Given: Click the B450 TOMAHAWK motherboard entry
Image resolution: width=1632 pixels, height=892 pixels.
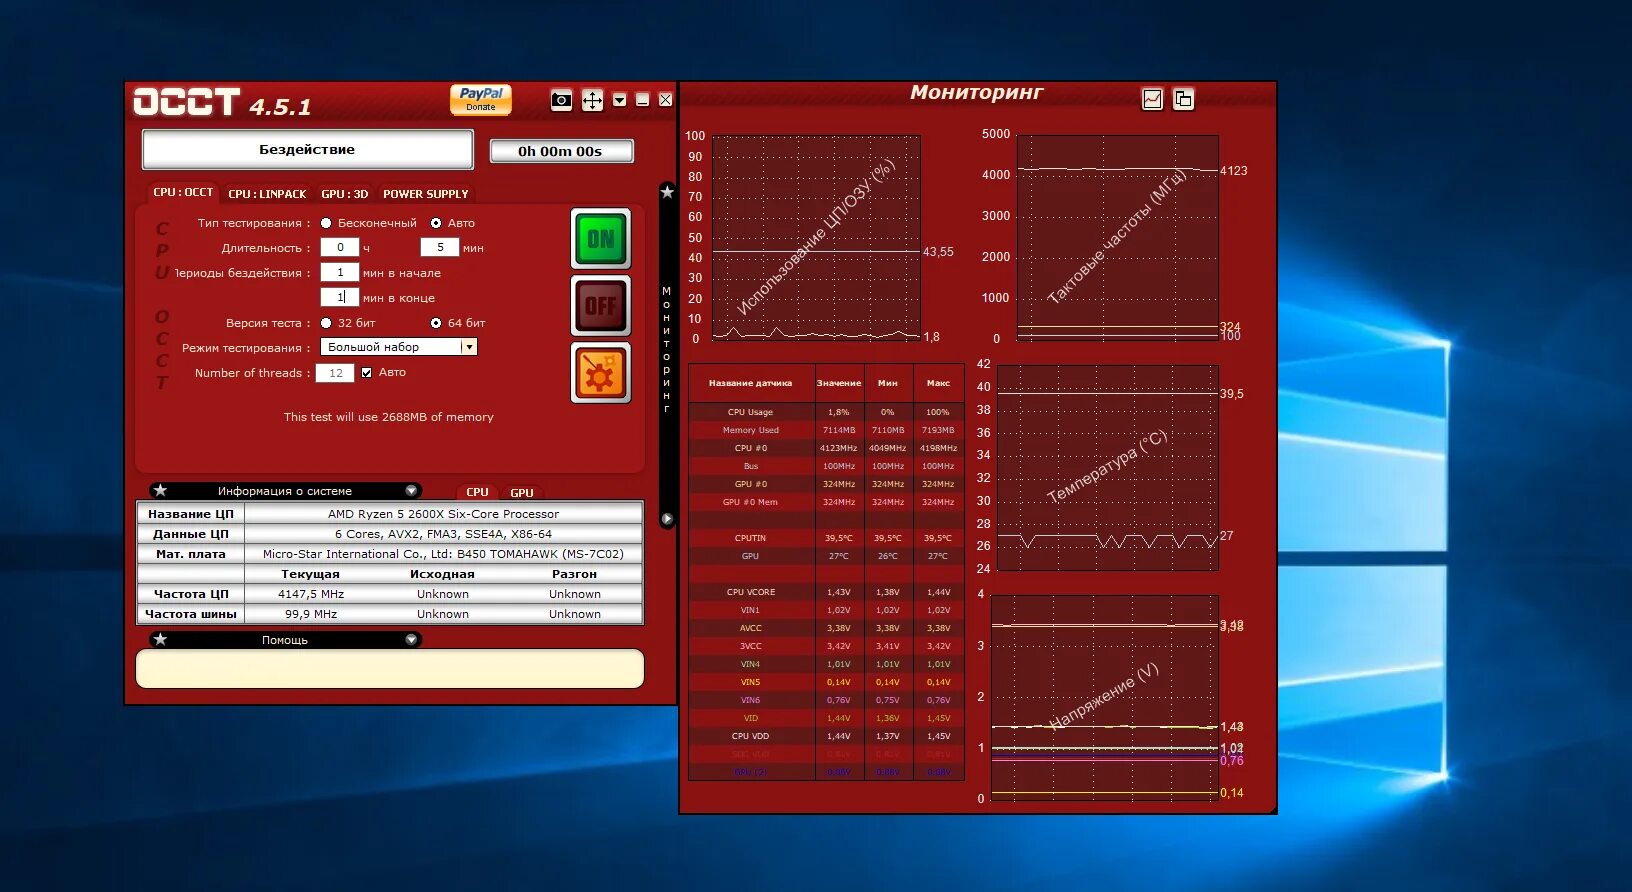Looking at the screenshot, I should point(443,554).
